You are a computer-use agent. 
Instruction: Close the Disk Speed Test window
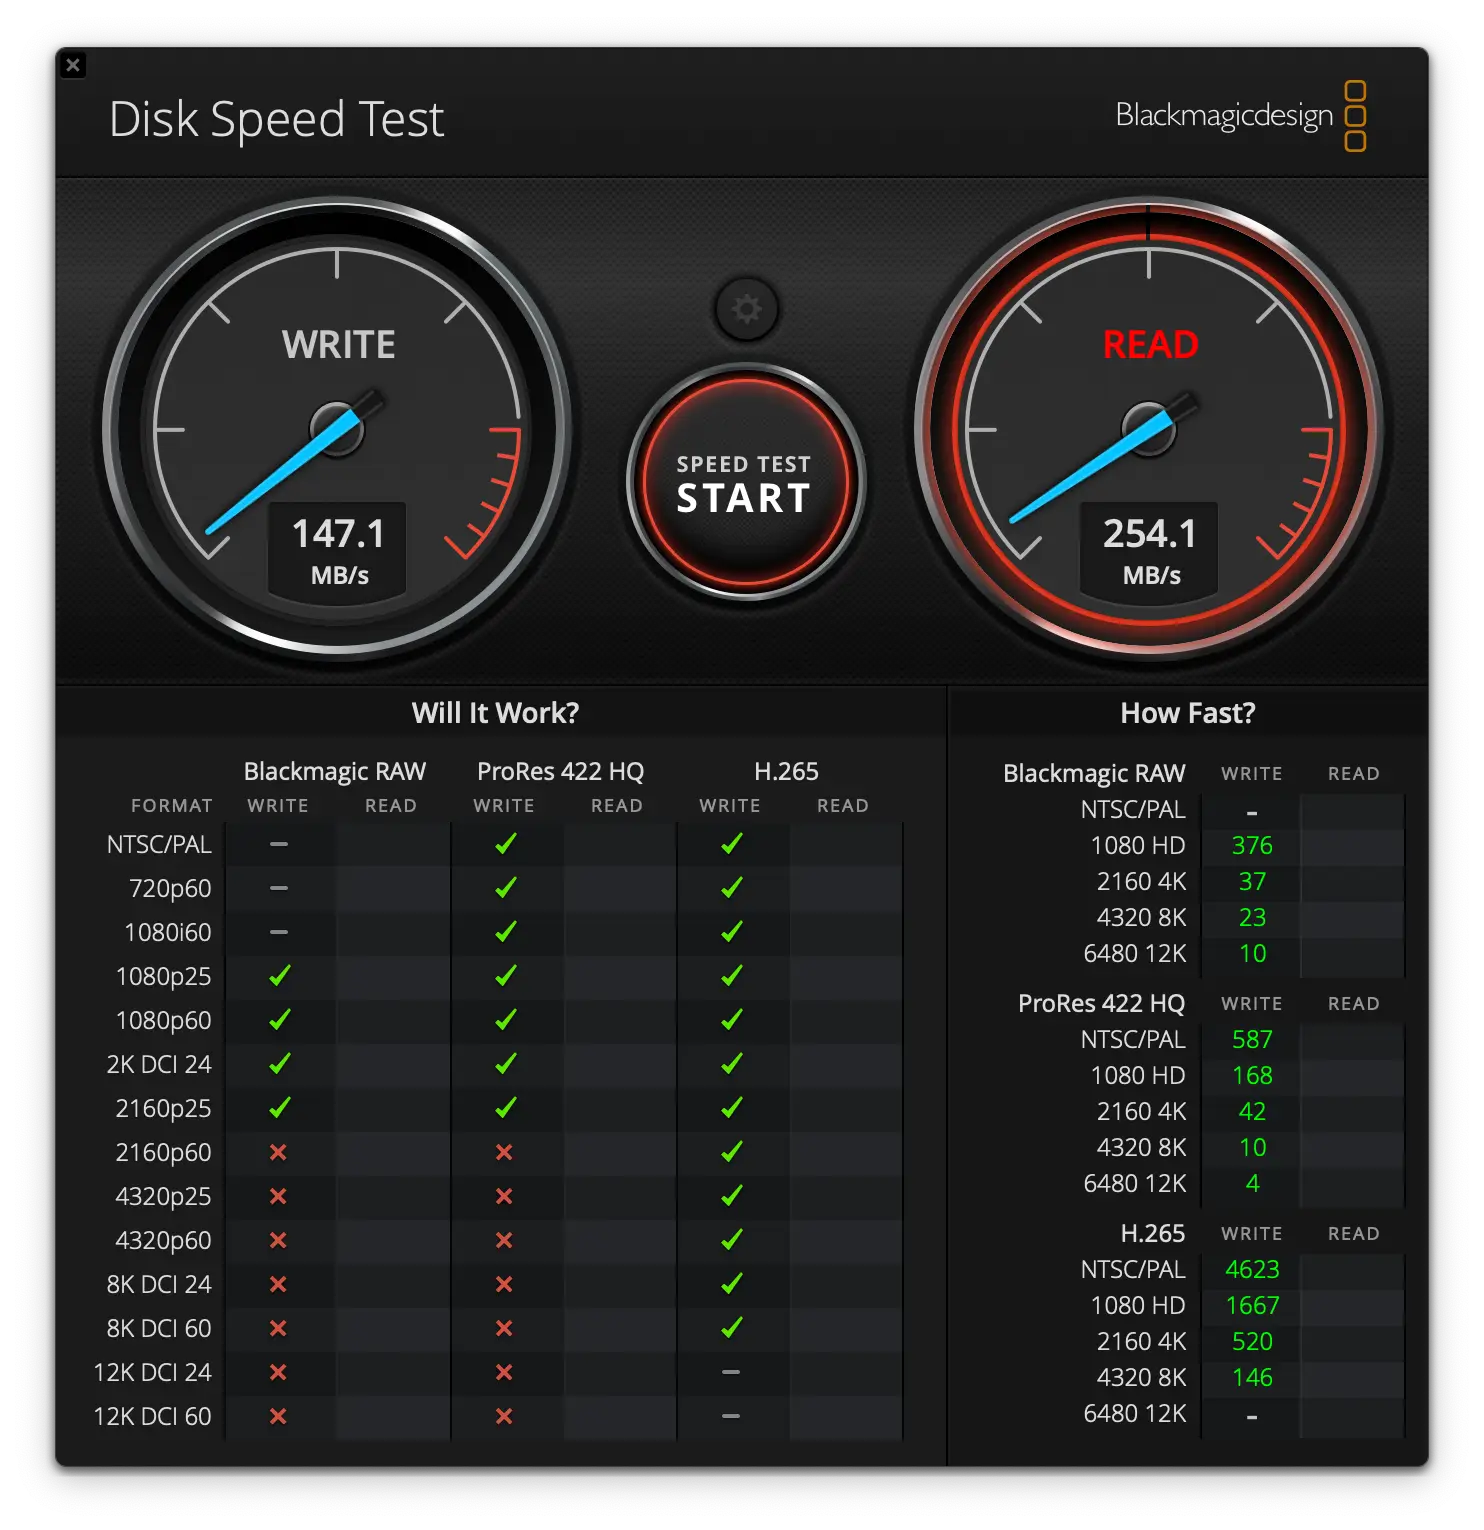(73, 66)
